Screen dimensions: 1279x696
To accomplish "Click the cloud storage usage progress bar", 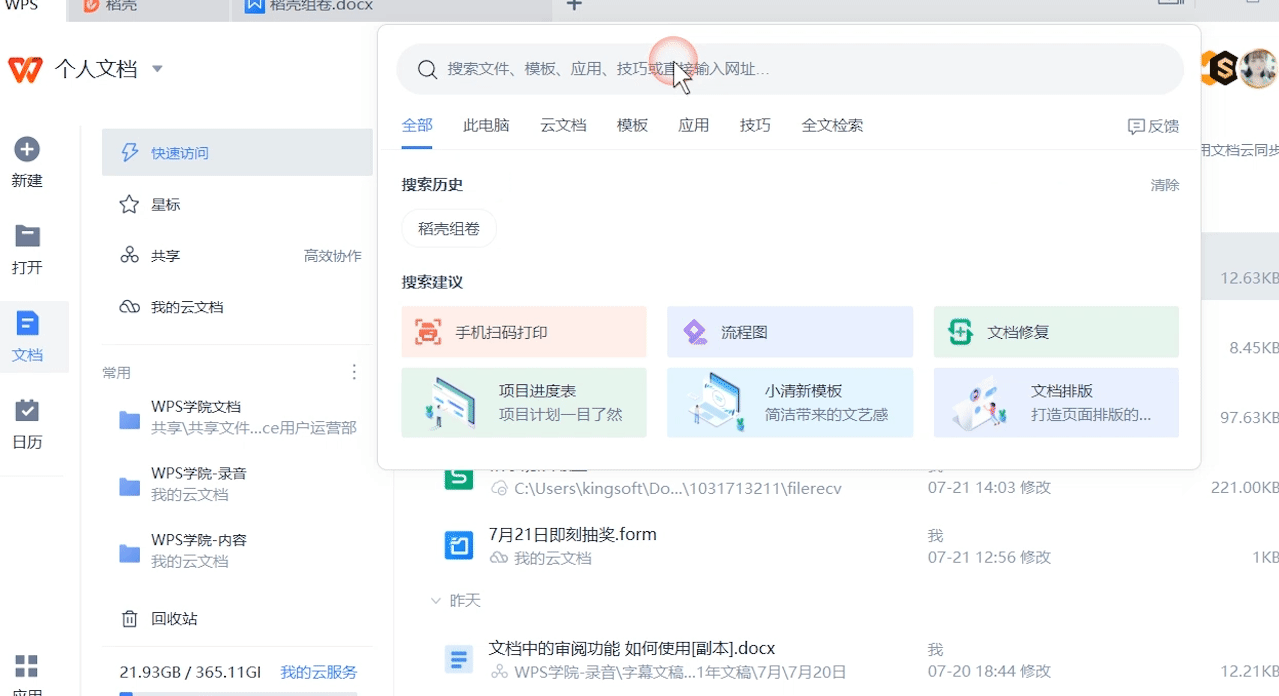I will 238,693.
